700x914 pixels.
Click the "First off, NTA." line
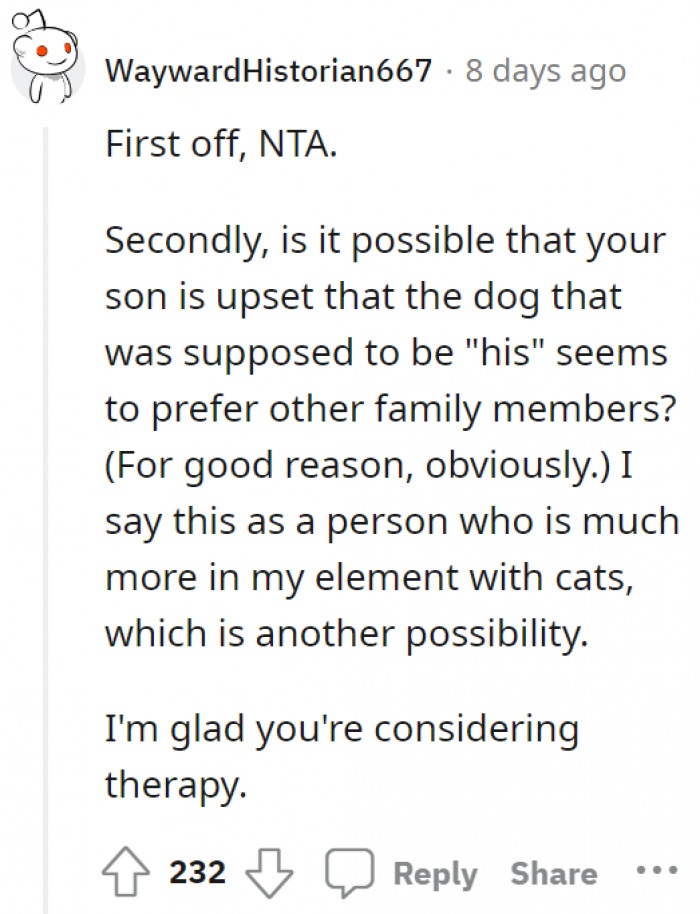222,147
